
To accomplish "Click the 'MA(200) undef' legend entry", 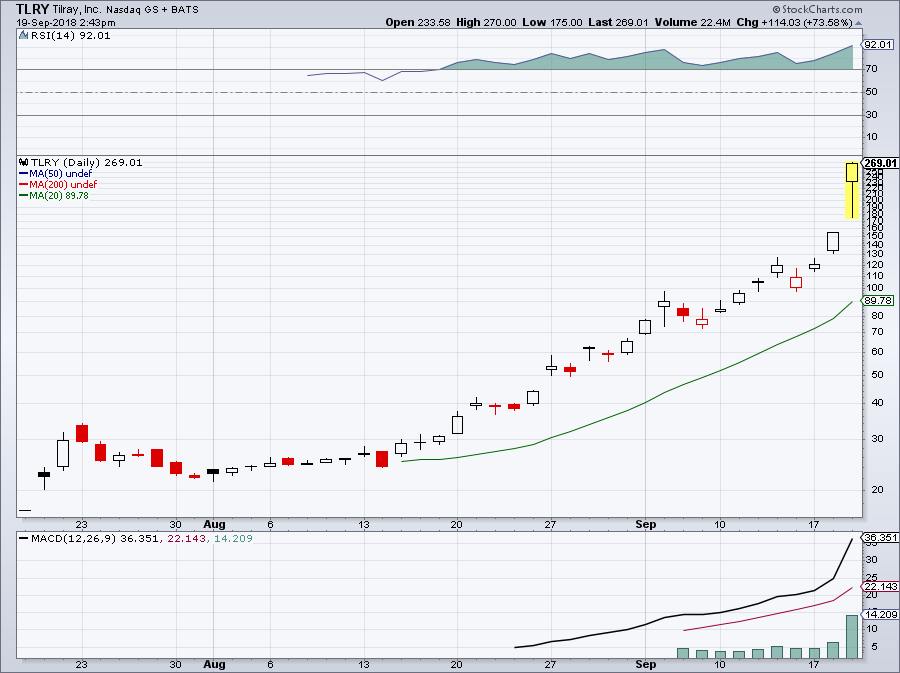I will click(x=63, y=184).
